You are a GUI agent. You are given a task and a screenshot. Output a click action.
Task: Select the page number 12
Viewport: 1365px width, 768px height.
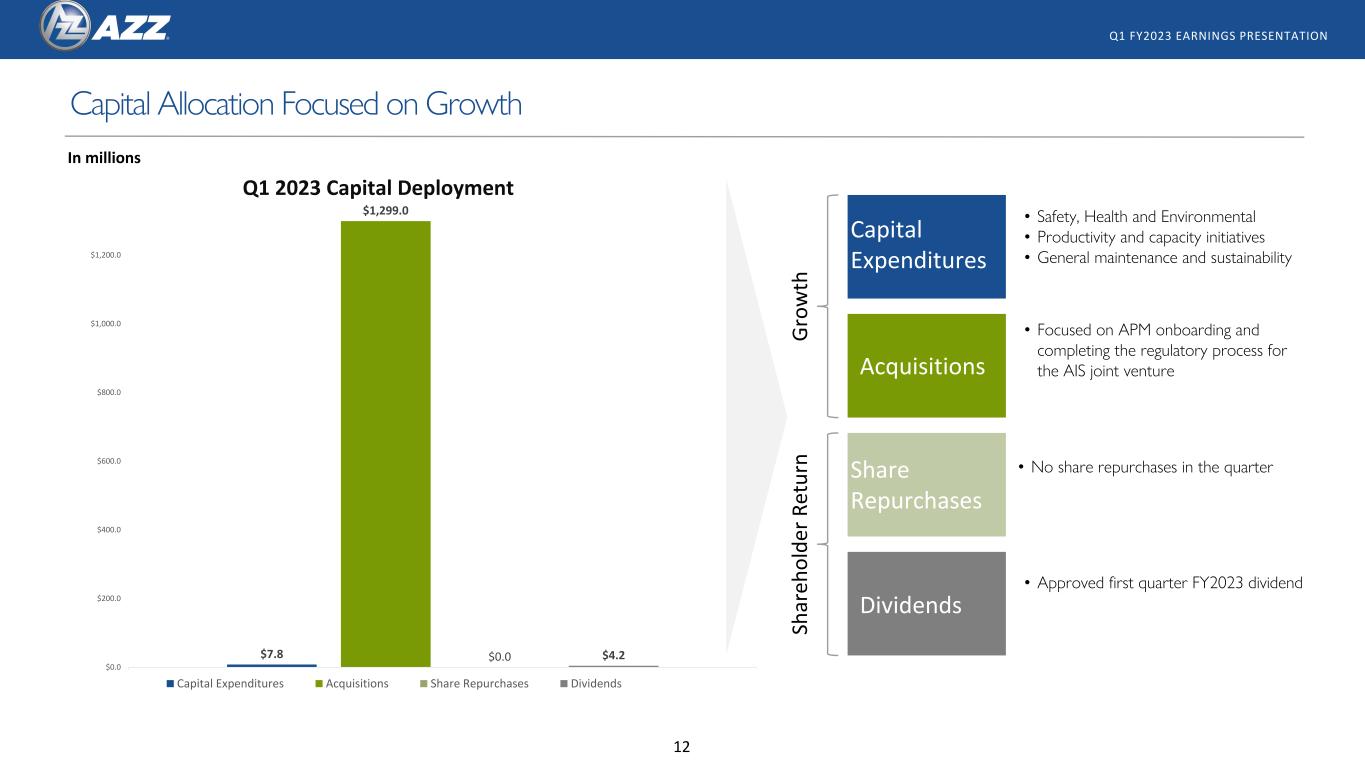pos(682,746)
